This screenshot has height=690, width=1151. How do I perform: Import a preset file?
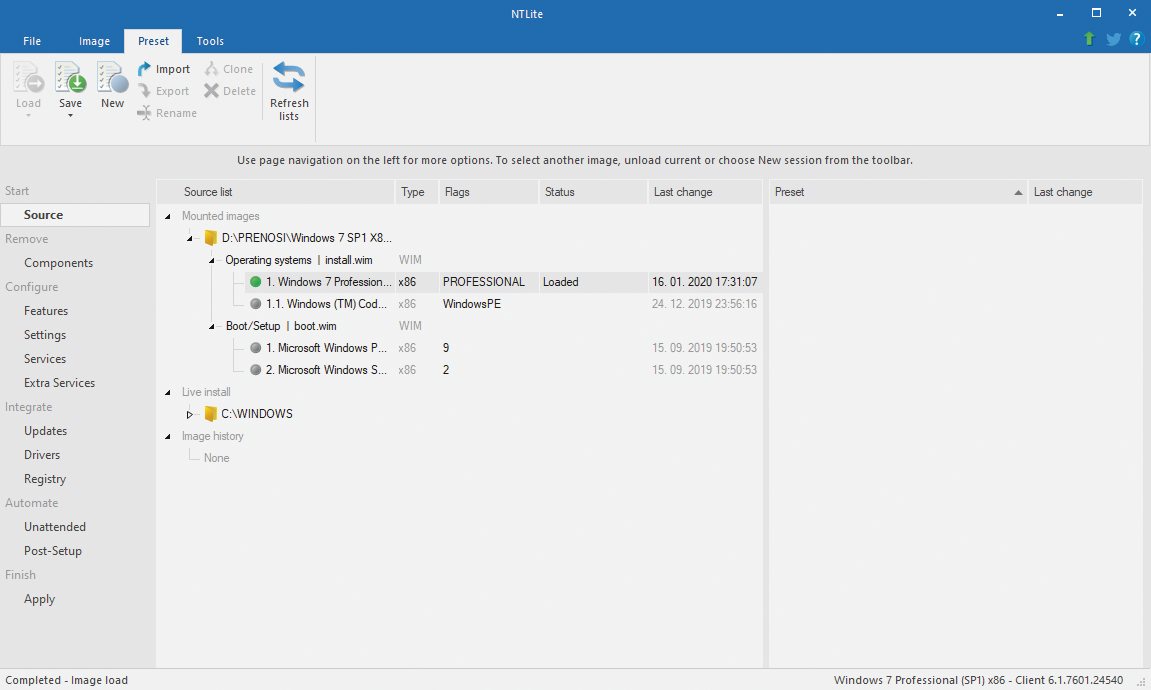[164, 69]
